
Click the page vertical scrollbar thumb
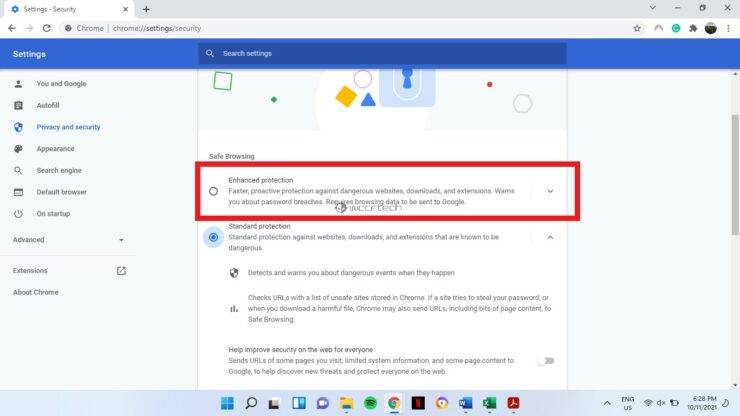[x=735, y=175]
